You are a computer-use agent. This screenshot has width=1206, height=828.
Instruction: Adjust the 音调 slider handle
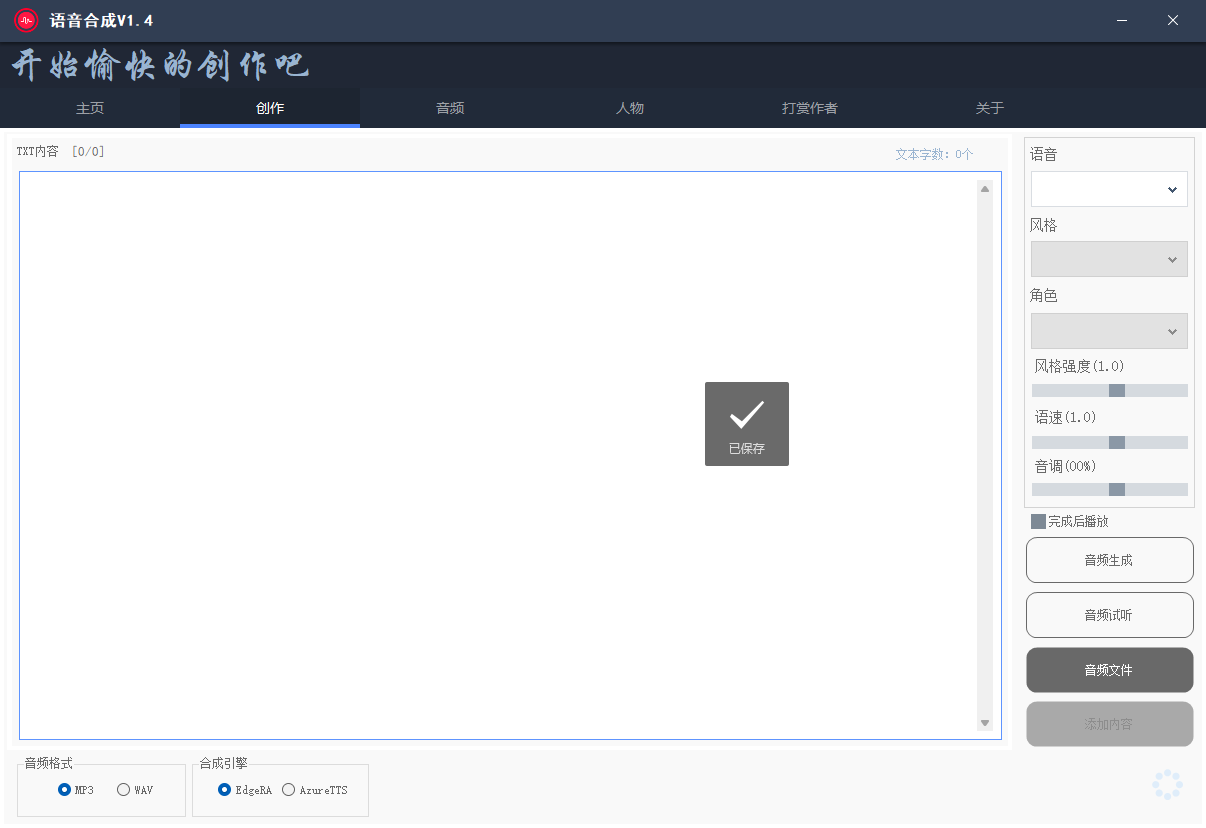(1117, 490)
